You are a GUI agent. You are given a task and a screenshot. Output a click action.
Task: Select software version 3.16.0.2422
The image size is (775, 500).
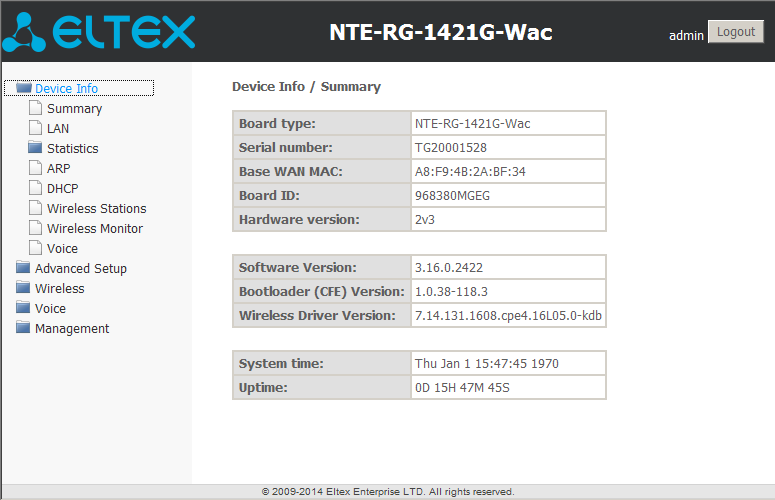(449, 268)
